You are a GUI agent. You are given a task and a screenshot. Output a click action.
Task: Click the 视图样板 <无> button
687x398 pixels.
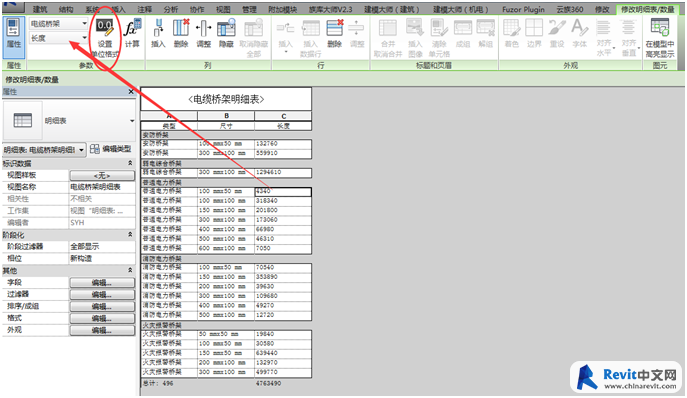click(102, 175)
